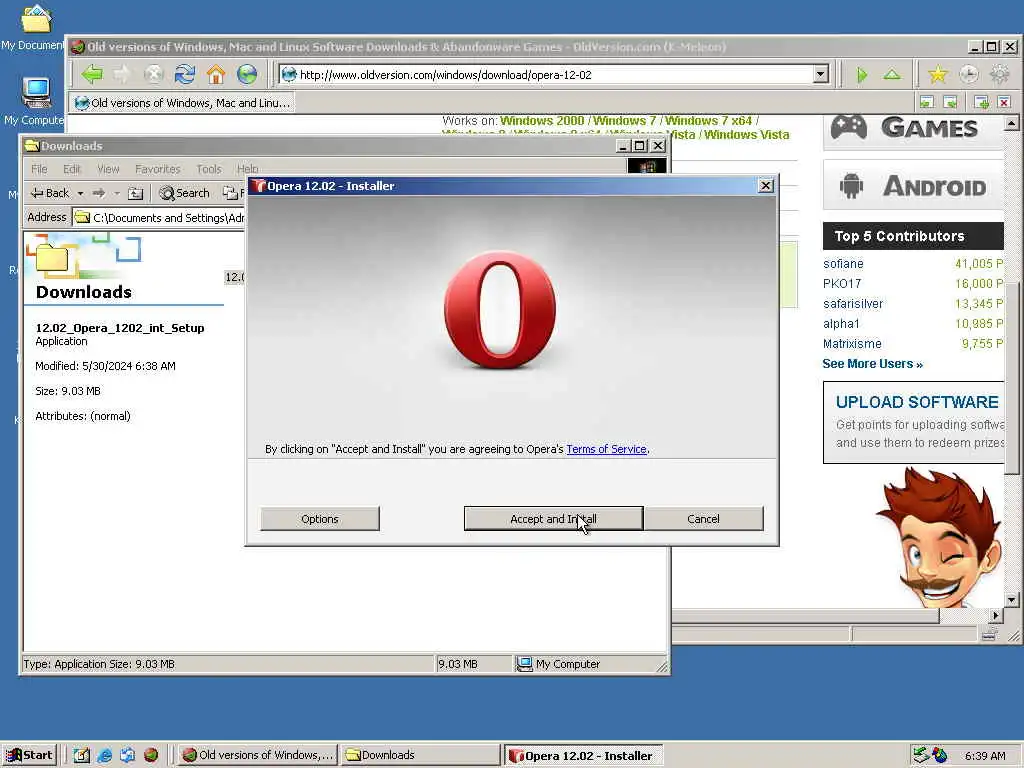The image size is (1024, 768).
Task: Open File menu in Downloads window
Action: [x=39, y=169]
